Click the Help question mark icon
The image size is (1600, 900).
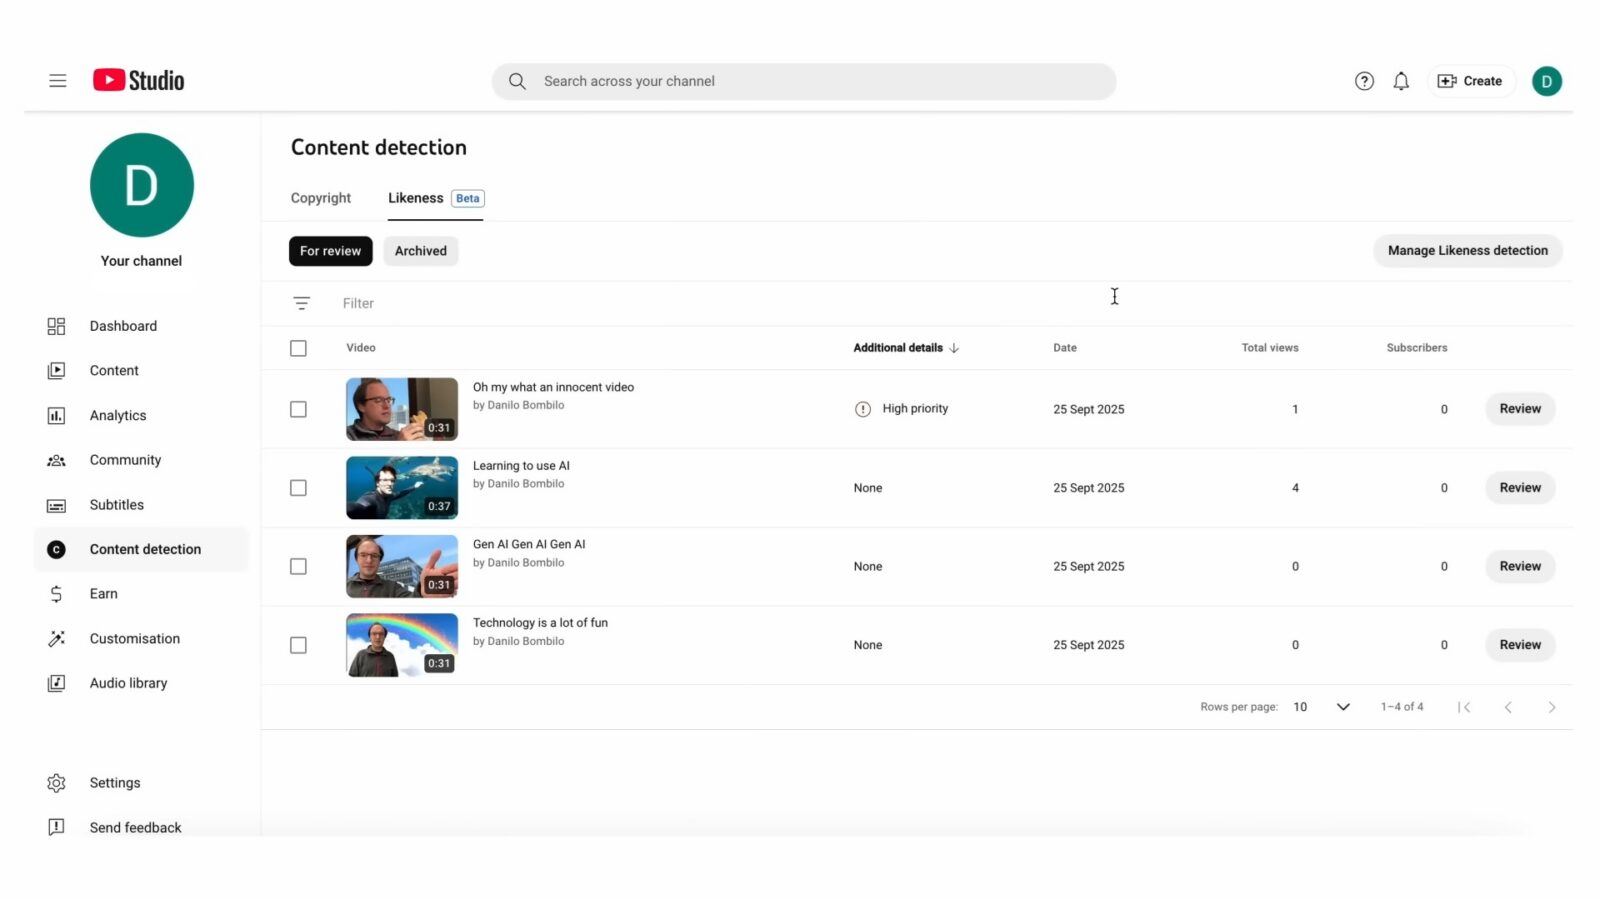point(1364,81)
